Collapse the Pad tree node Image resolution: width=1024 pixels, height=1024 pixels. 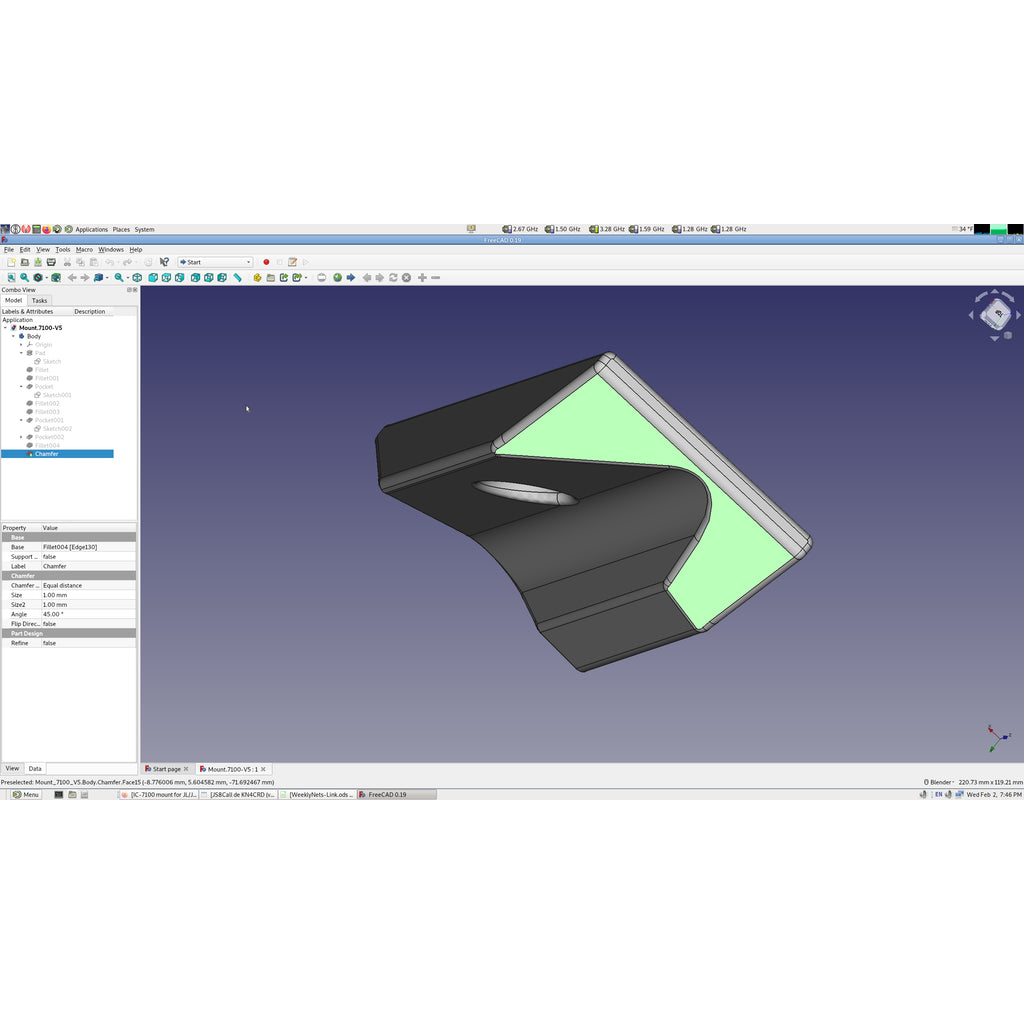pos(21,353)
